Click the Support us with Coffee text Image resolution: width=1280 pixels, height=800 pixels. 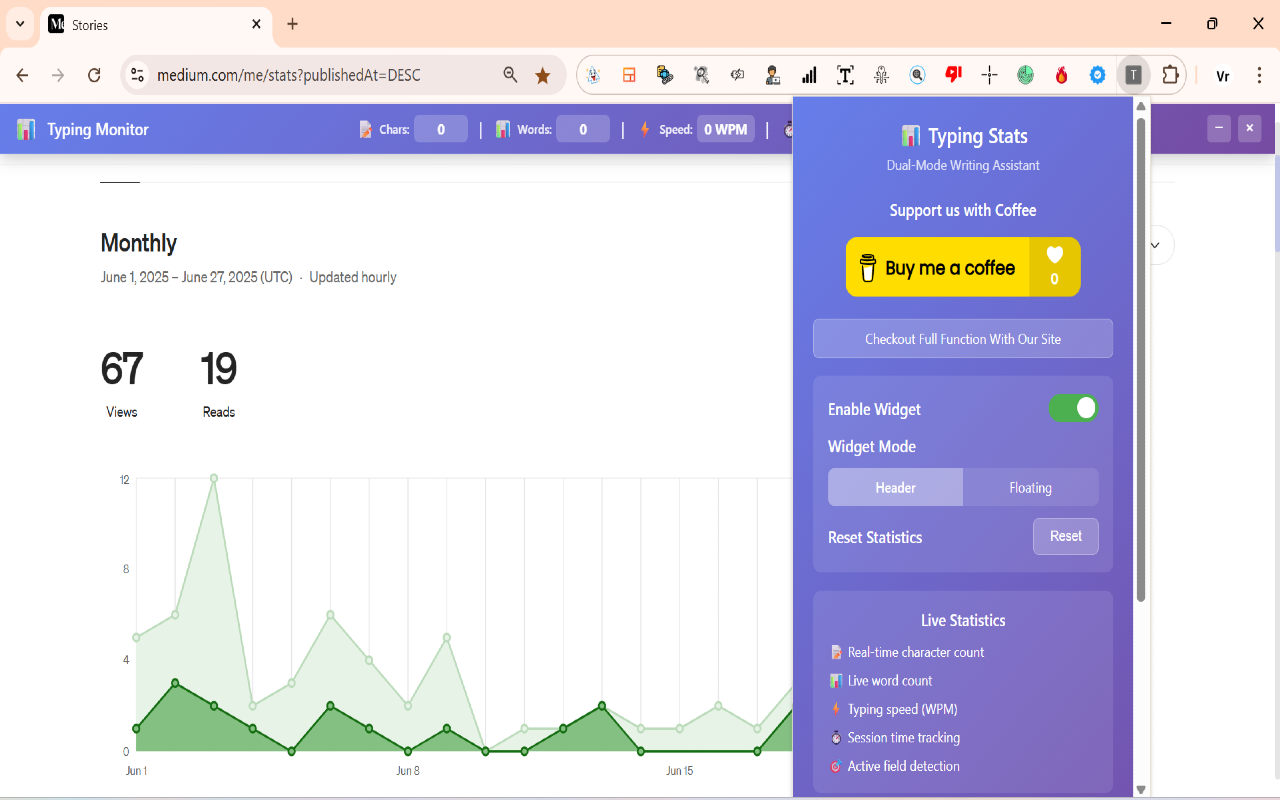pos(963,210)
